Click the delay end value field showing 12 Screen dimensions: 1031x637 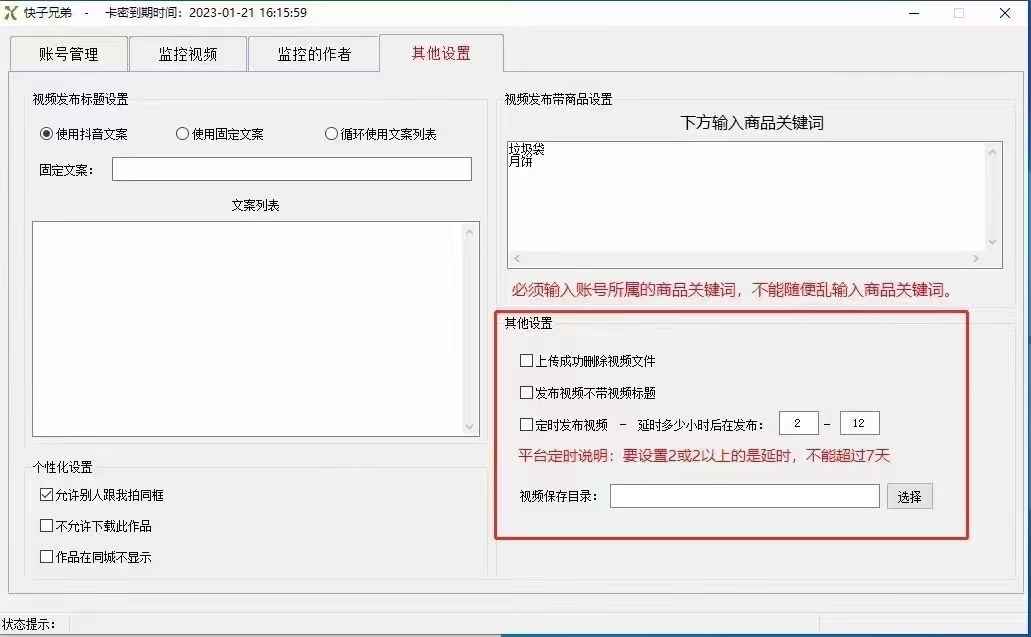(x=859, y=422)
